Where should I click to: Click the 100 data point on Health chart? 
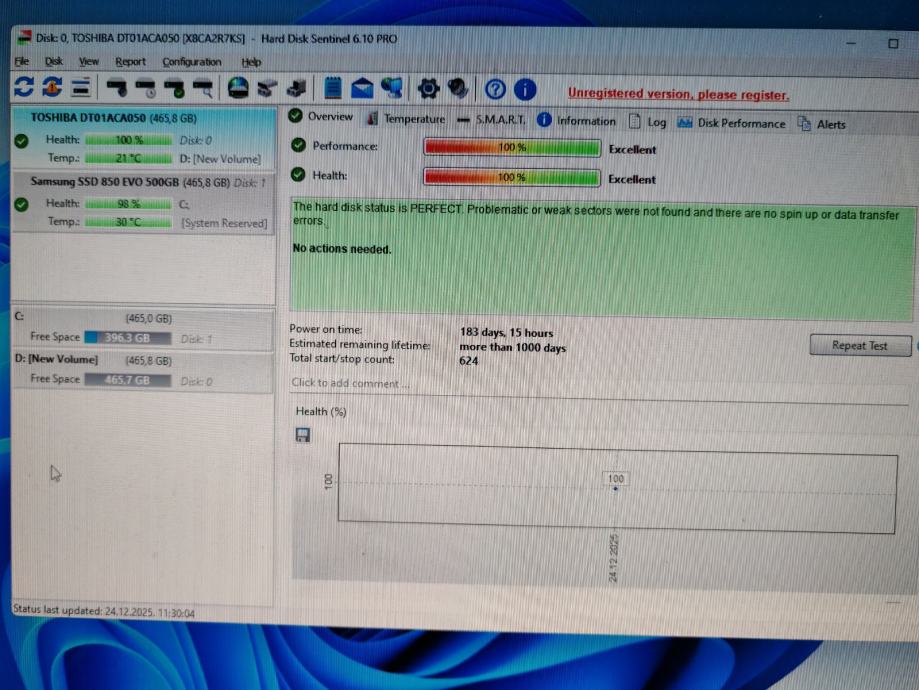pos(615,488)
